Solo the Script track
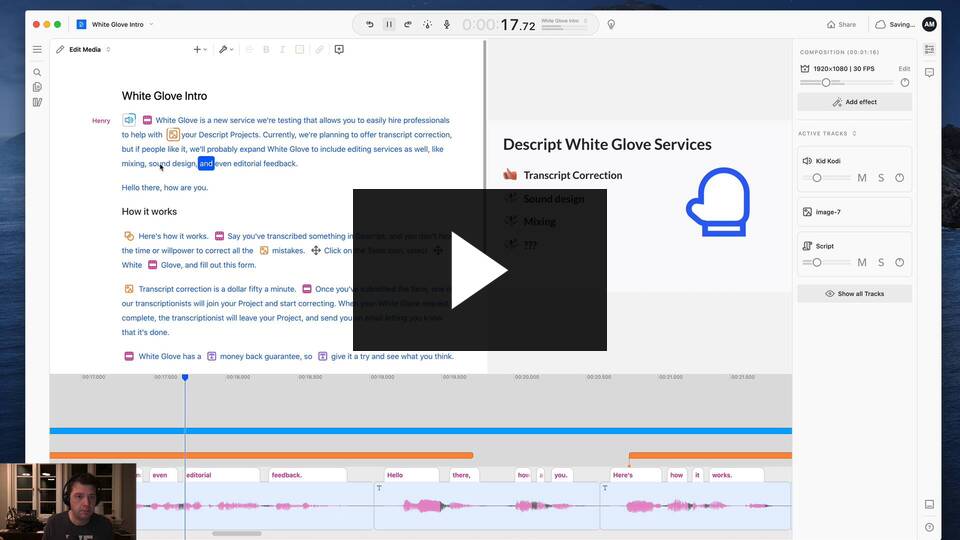 coord(881,263)
